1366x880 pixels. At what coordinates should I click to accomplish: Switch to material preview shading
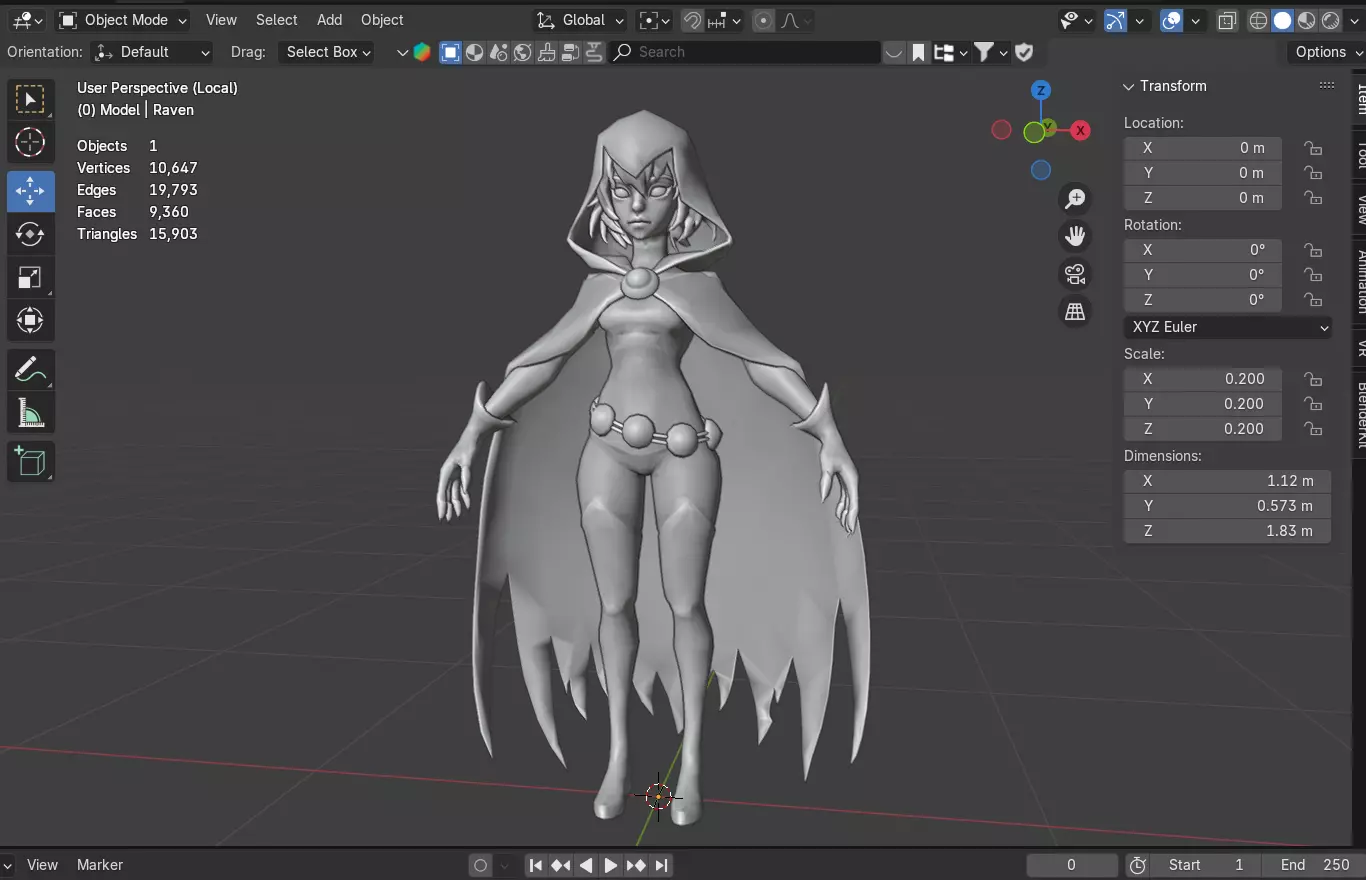[1306, 20]
